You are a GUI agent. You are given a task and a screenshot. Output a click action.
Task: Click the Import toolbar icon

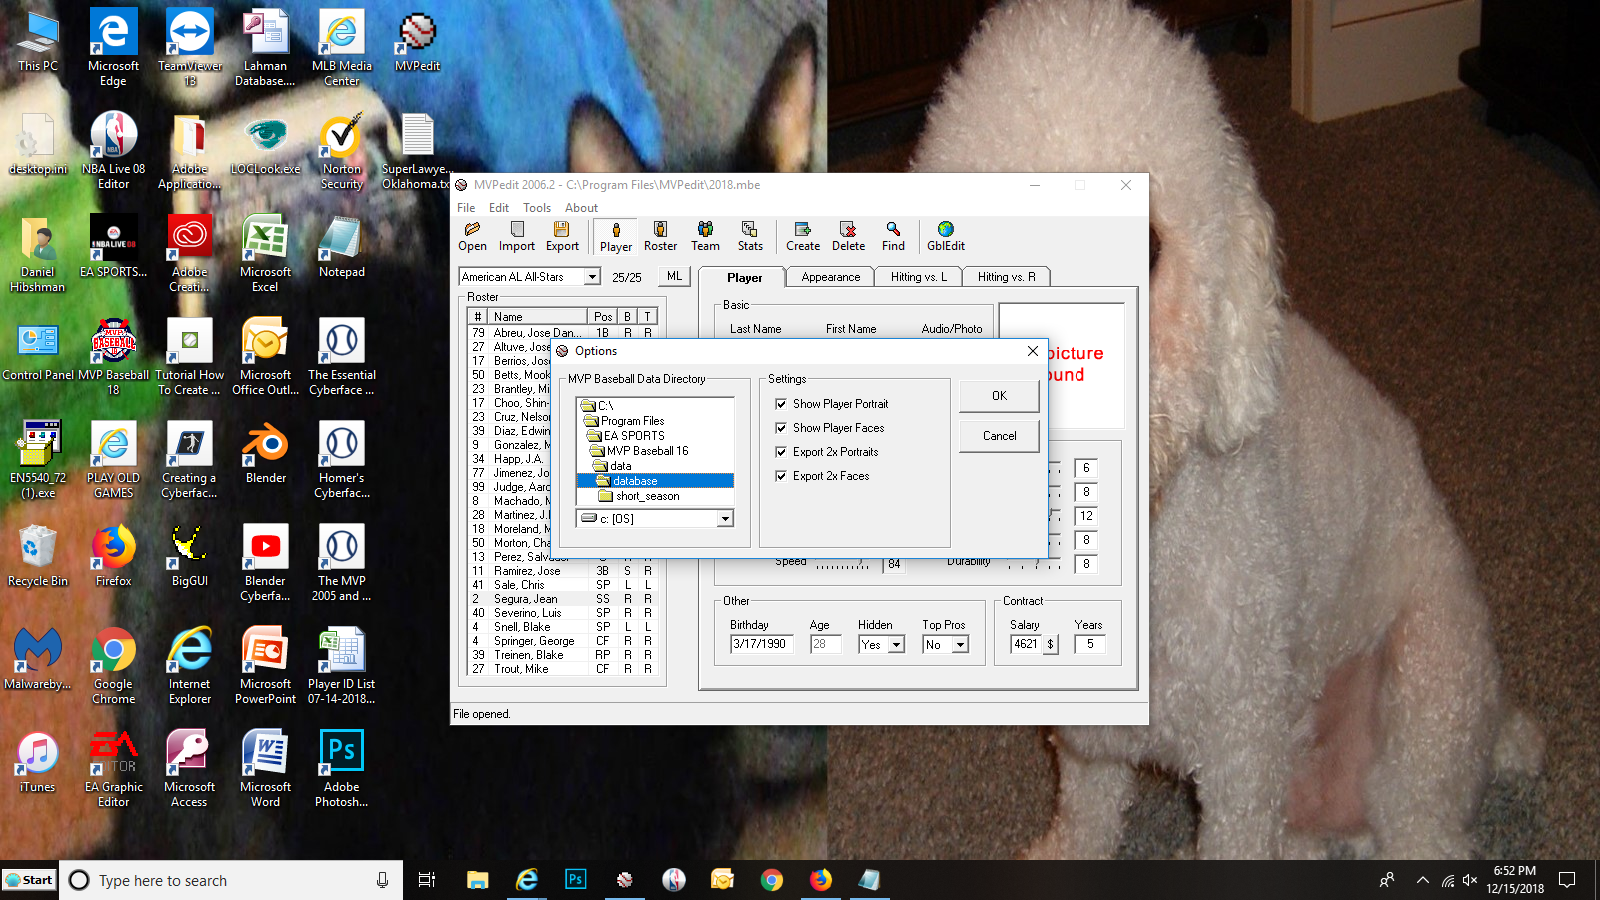coord(517,236)
